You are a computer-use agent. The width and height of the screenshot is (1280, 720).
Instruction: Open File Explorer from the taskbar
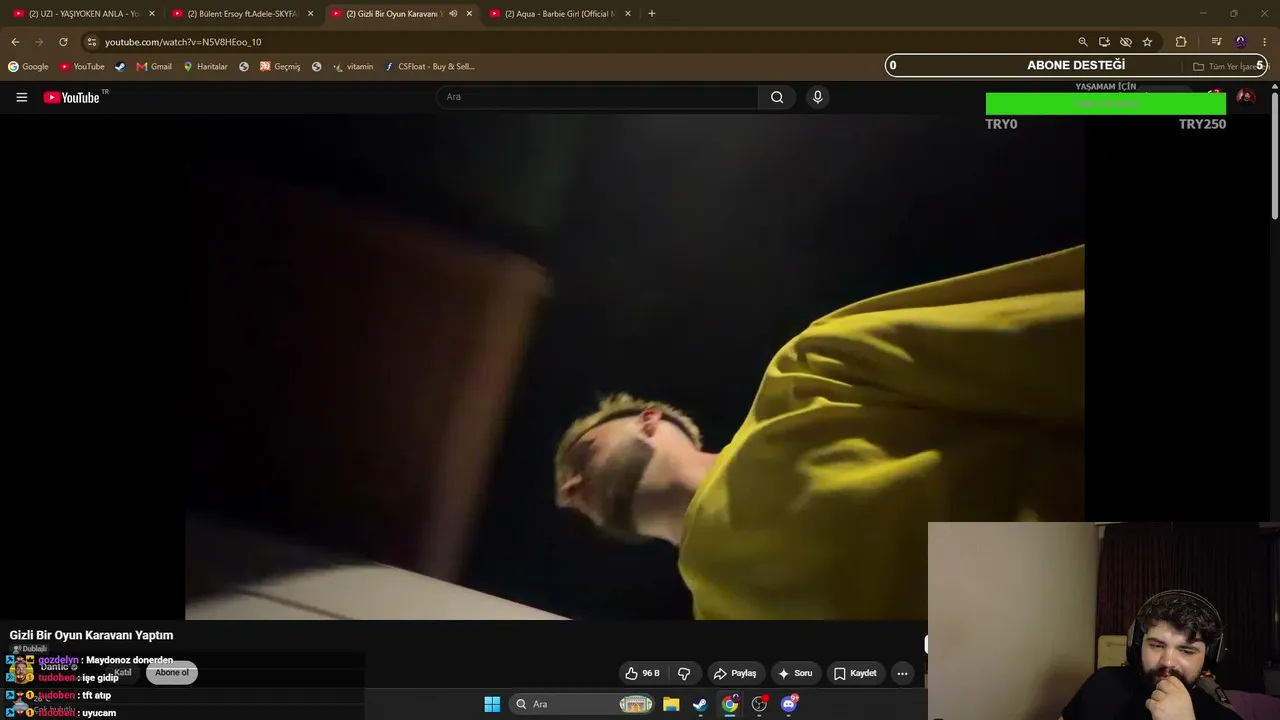pos(671,704)
